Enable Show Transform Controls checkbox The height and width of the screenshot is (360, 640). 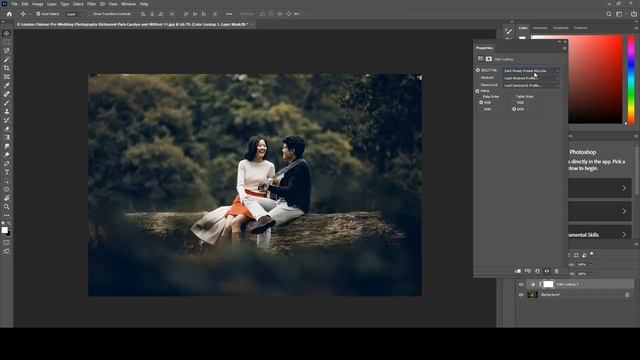pos(90,14)
